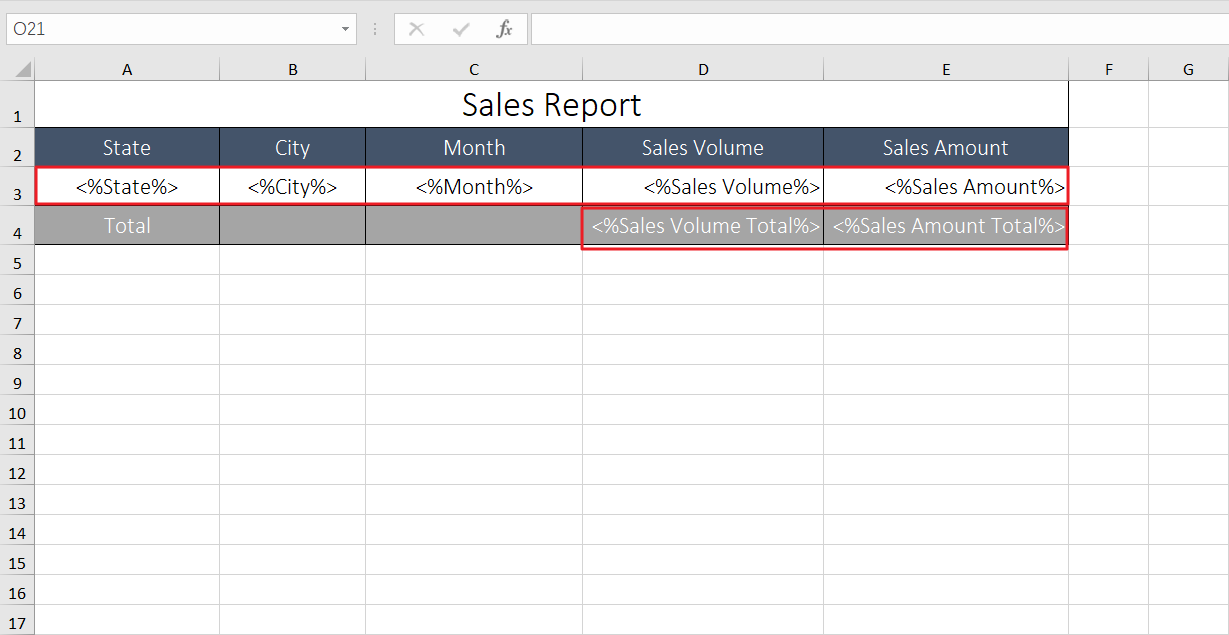Click the Cancel X icon beside formula bar
This screenshot has width=1229, height=635.
[x=417, y=29]
